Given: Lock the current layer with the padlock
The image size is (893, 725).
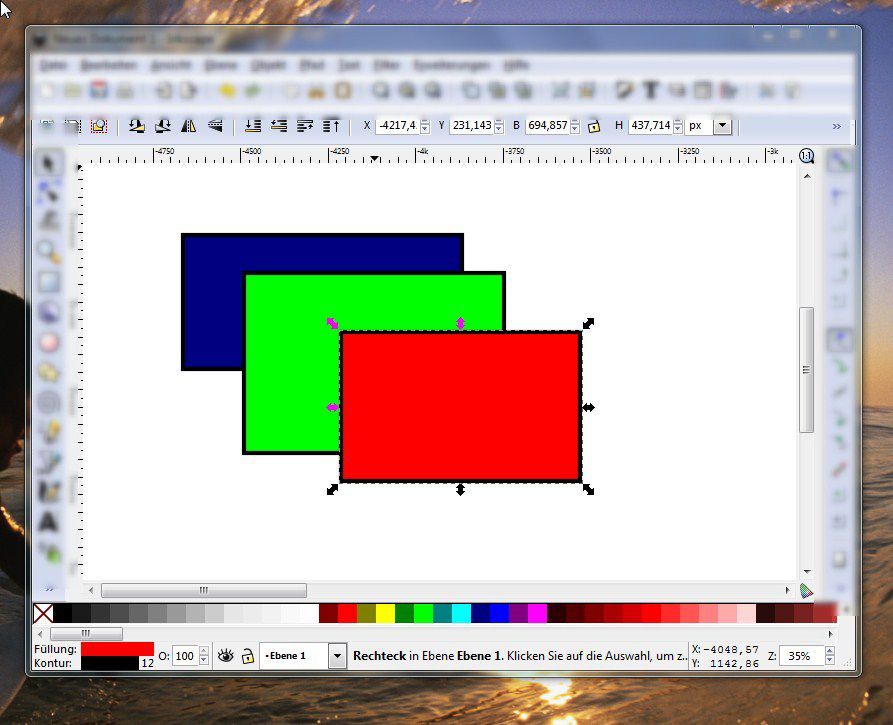Looking at the screenshot, I should click(x=247, y=655).
